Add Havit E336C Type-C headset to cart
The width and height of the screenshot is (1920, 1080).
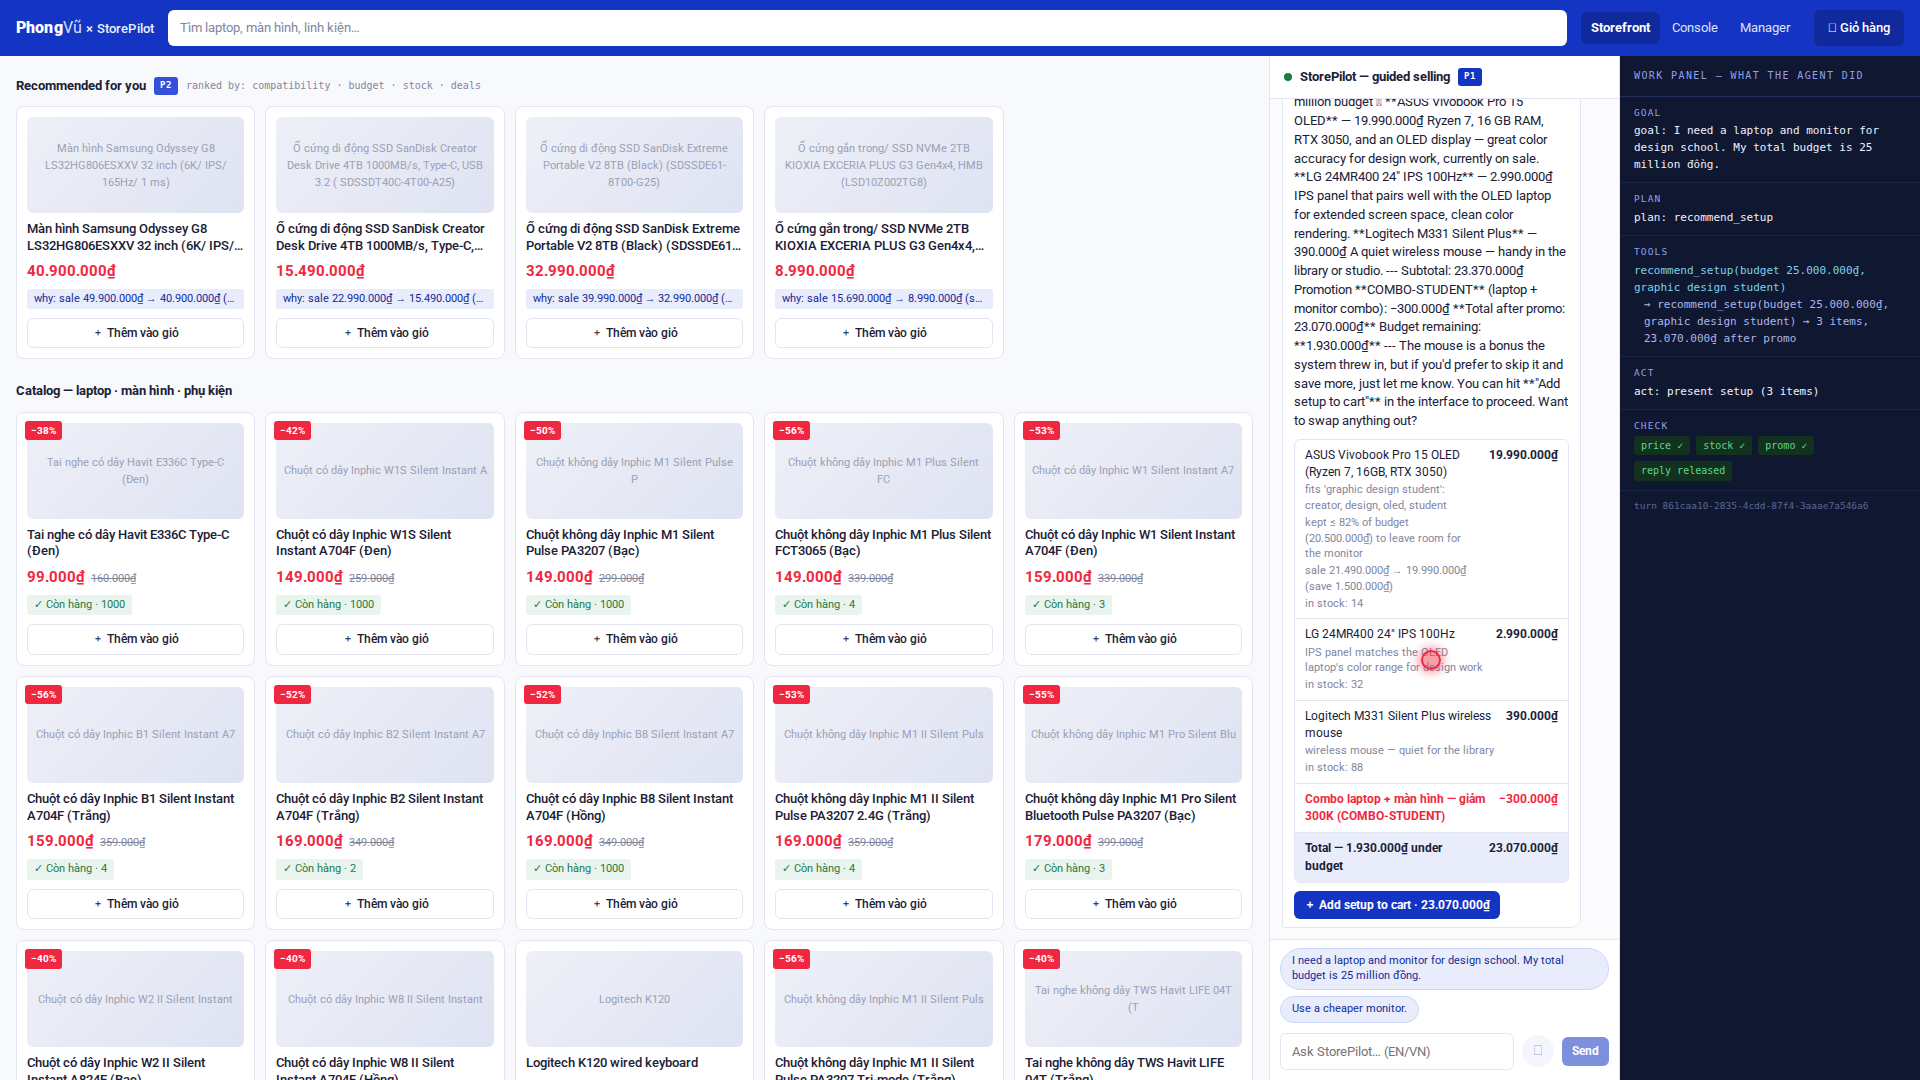[x=135, y=639]
